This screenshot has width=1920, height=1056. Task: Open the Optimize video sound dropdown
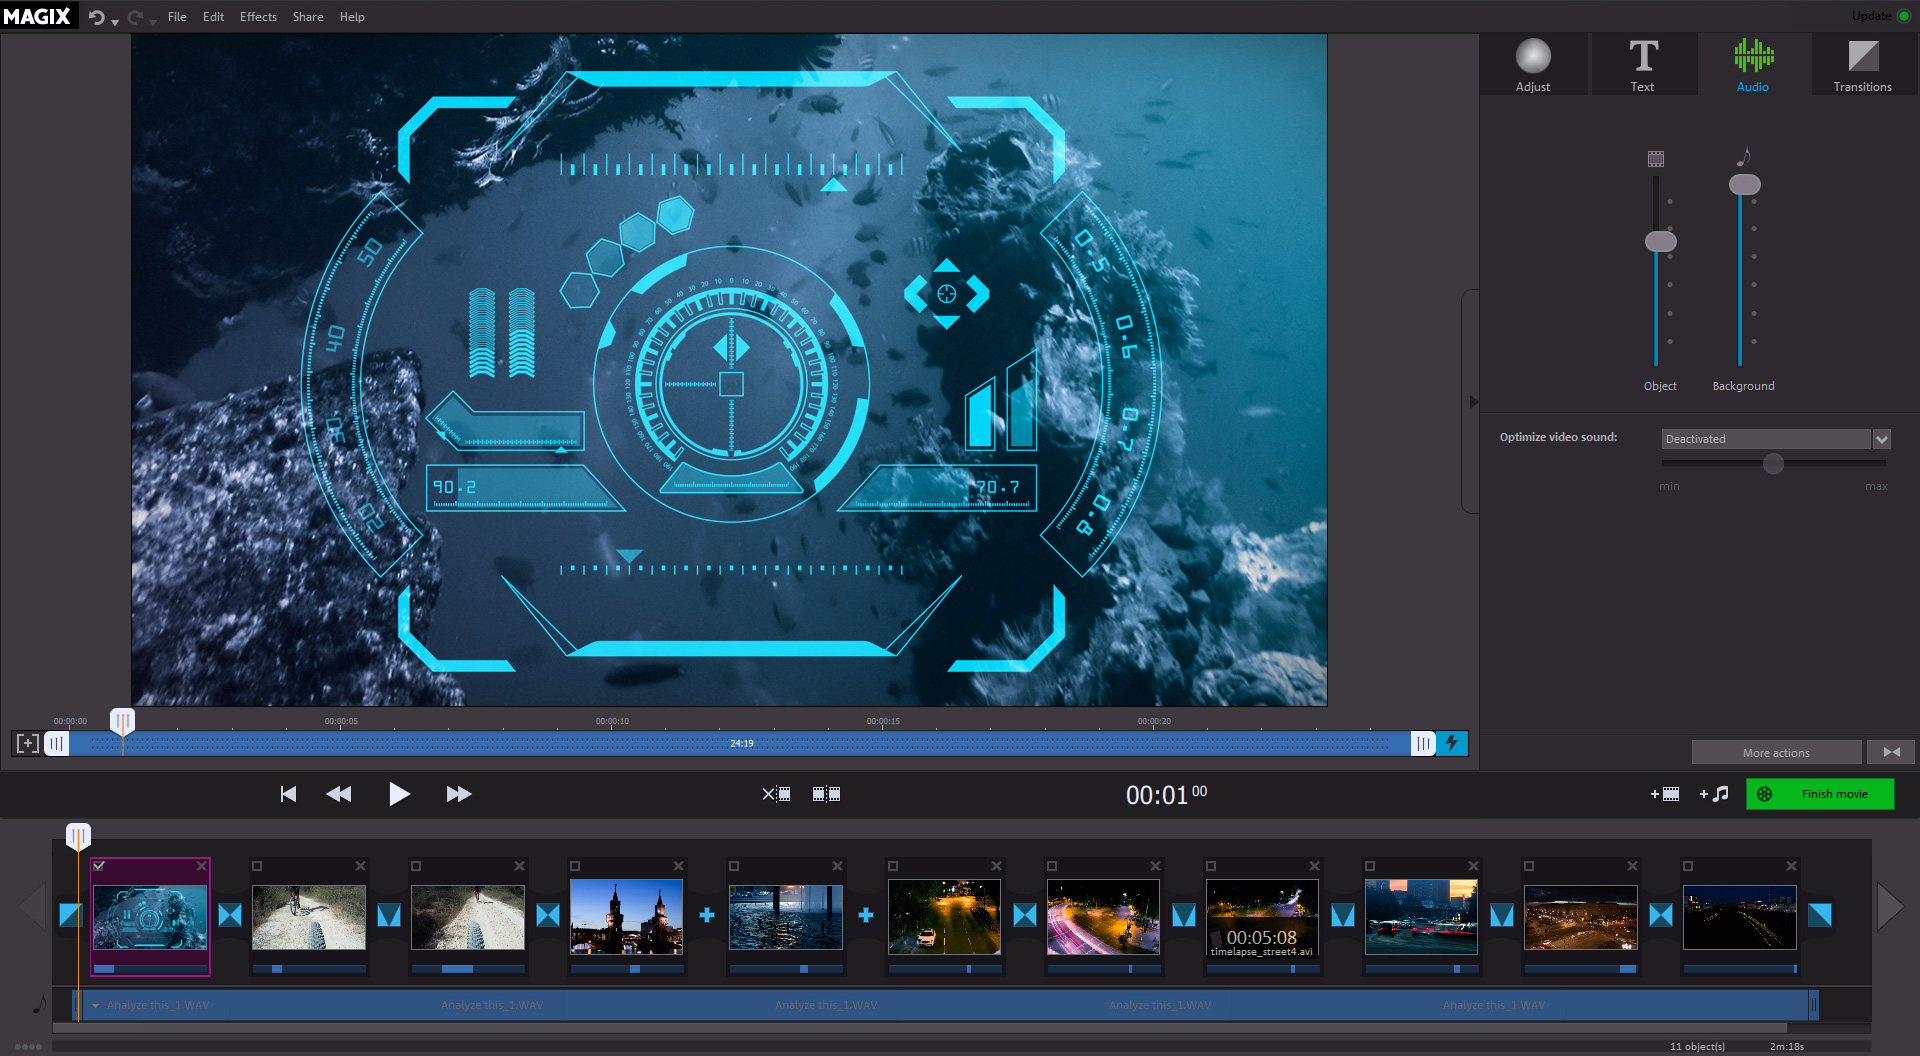1881,439
